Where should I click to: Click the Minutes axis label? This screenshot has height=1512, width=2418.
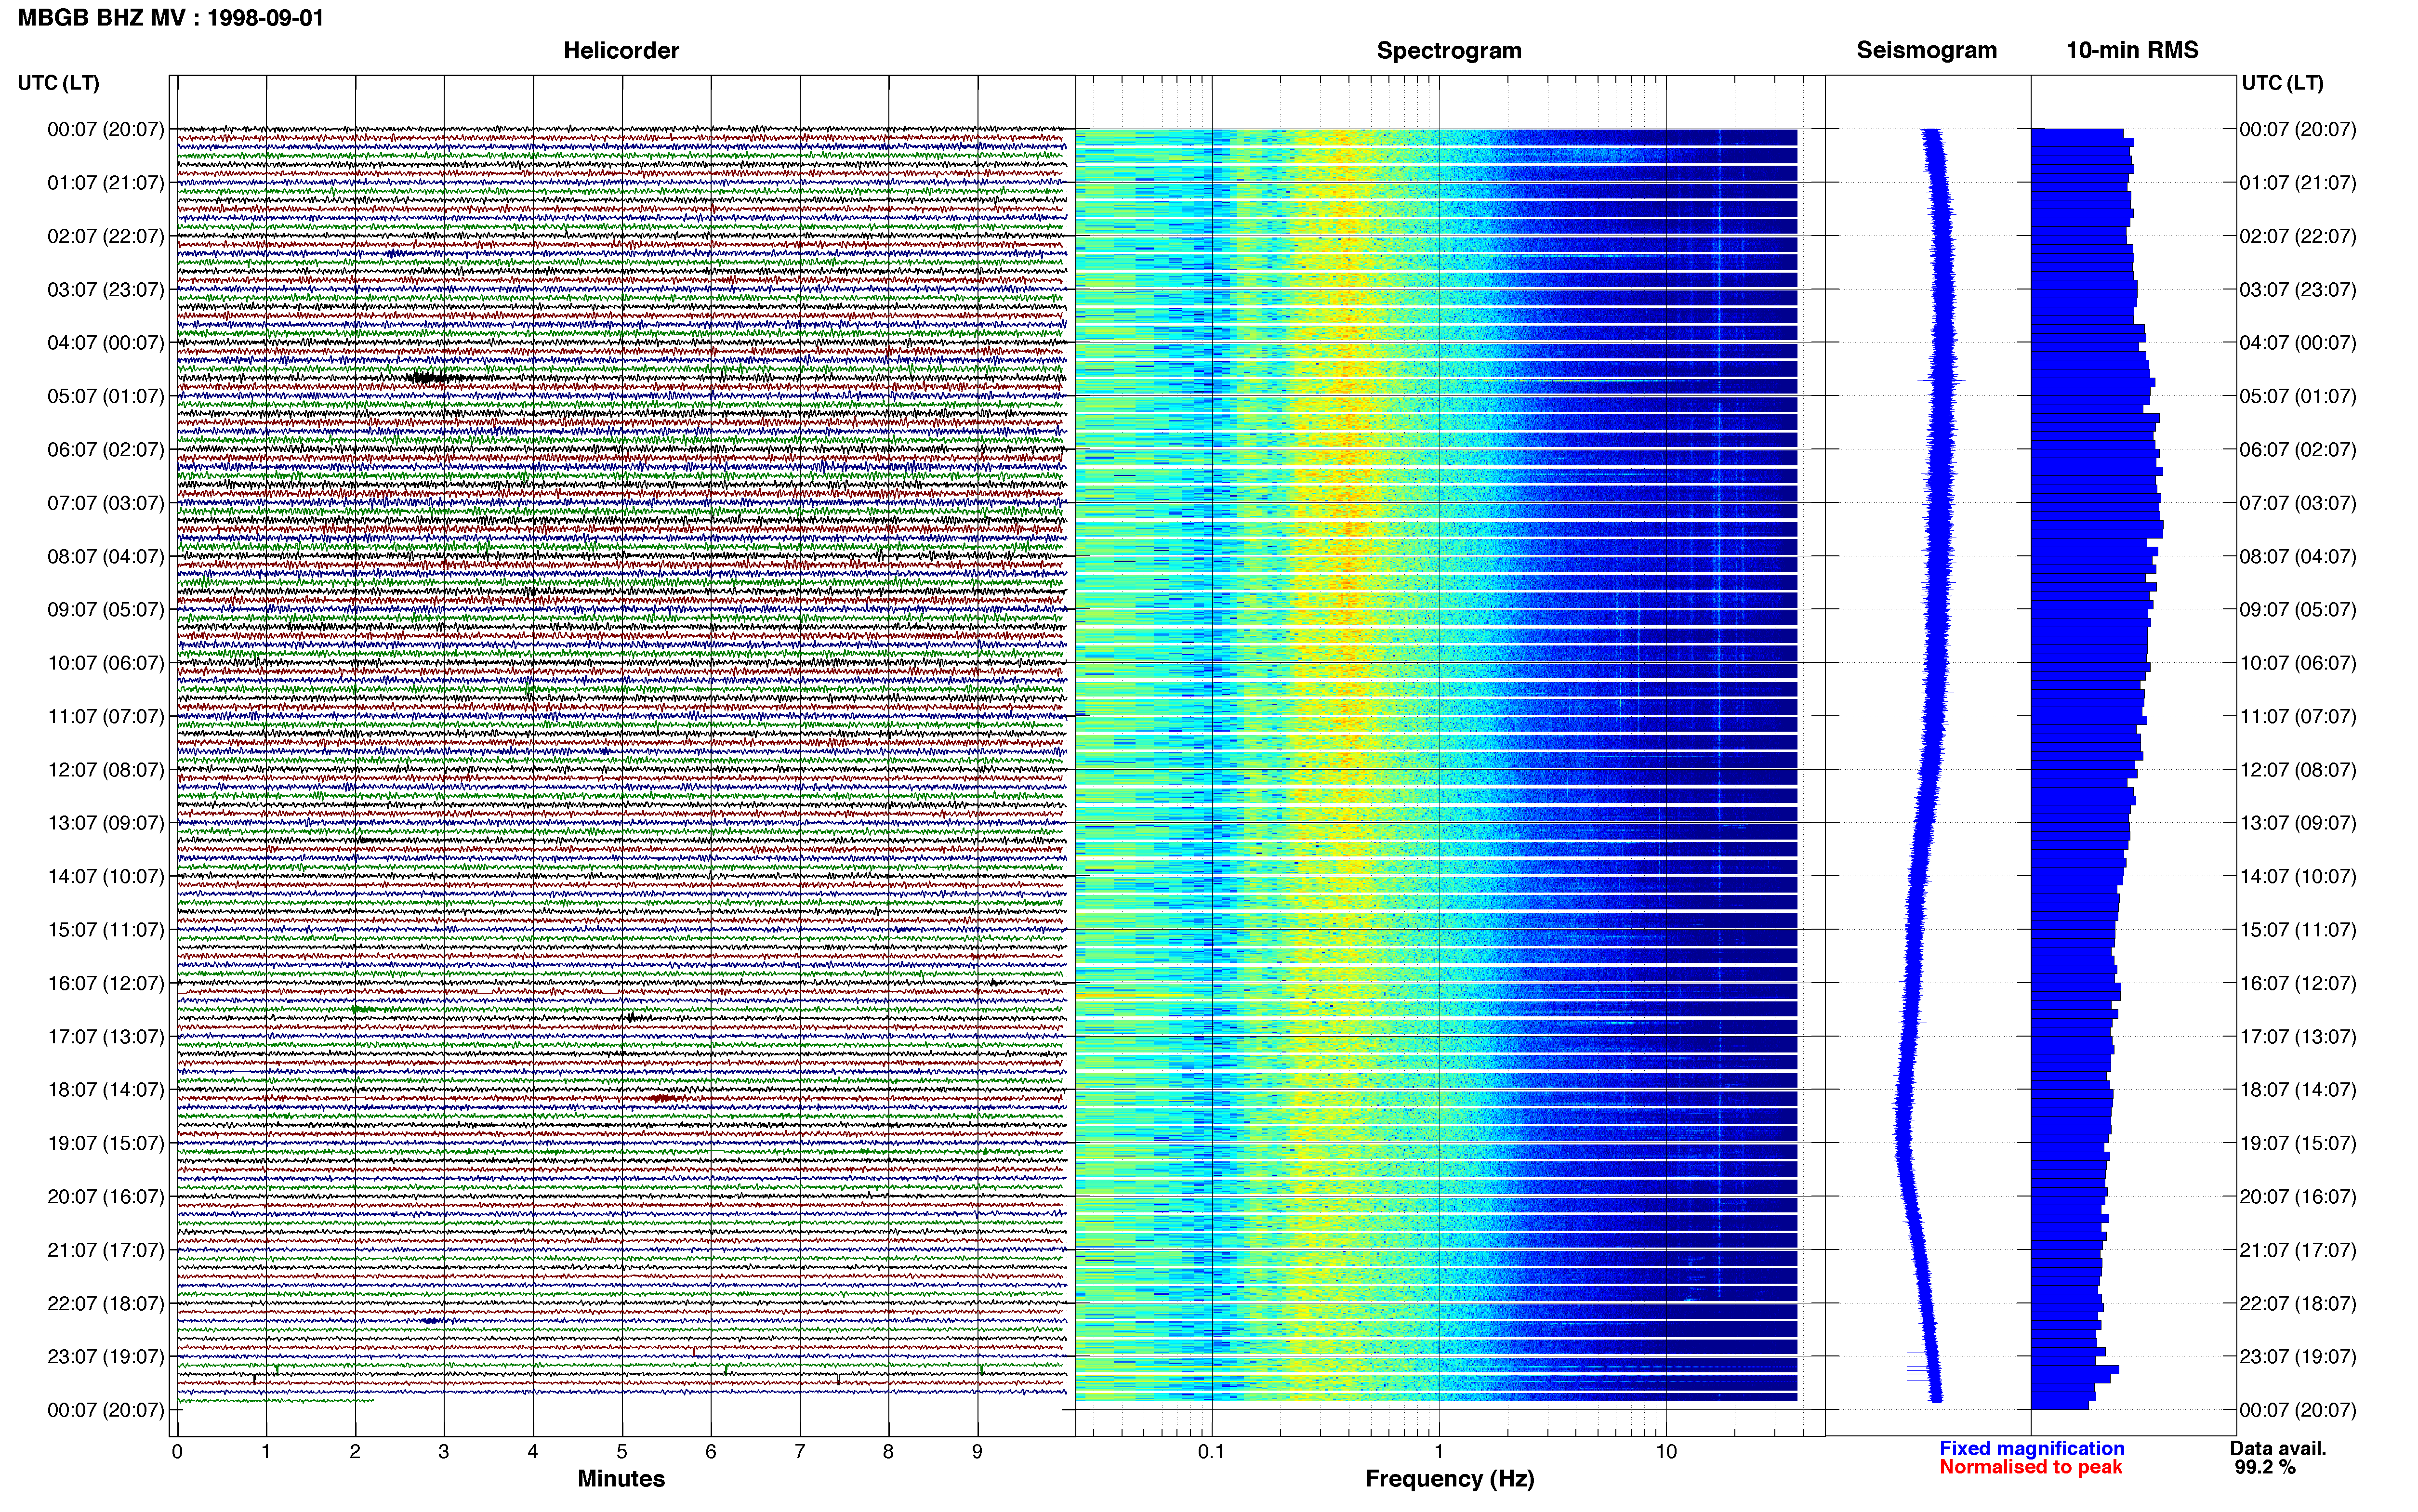click(621, 1478)
